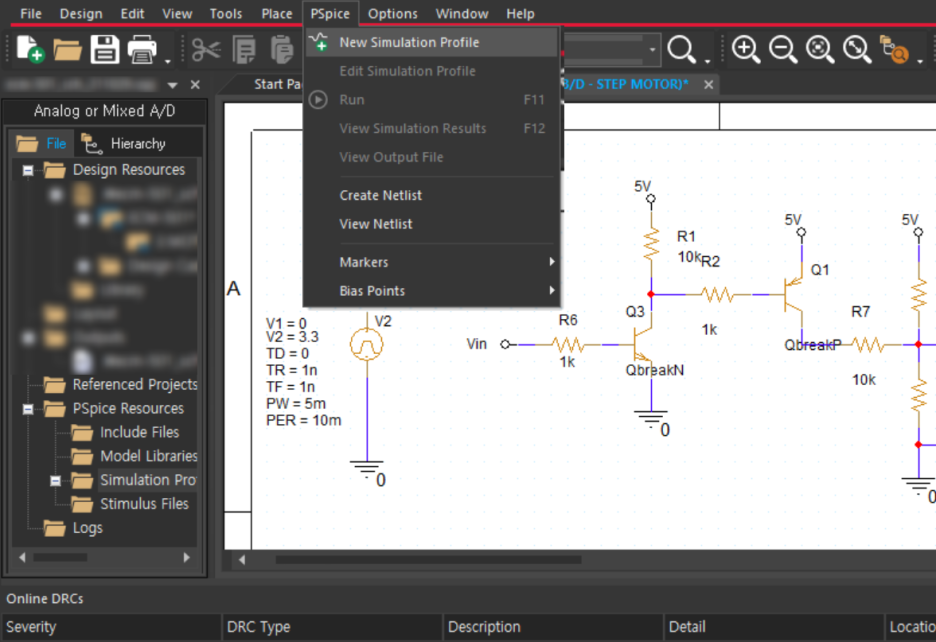Screen dimensions: 936x642
Task: Open the combo box arrow in the toolbar
Action: pos(652,50)
